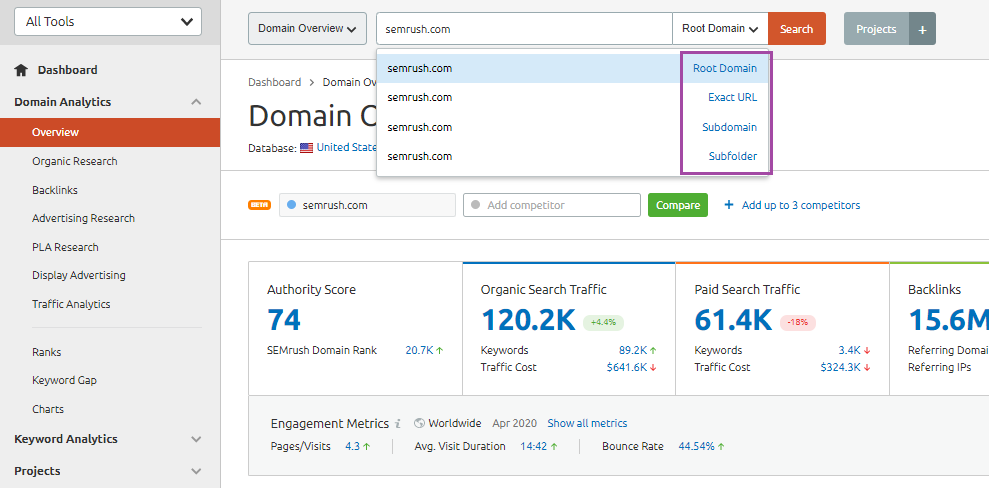Click the Add competitor input field
Image resolution: width=989 pixels, height=488 pixels.
[552, 205]
